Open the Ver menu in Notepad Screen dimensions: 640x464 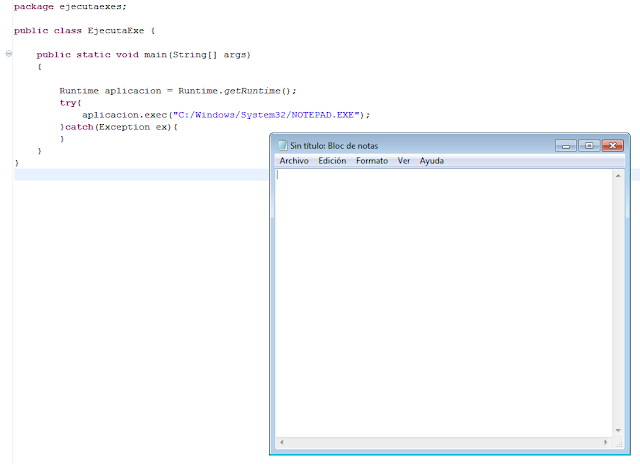point(404,161)
